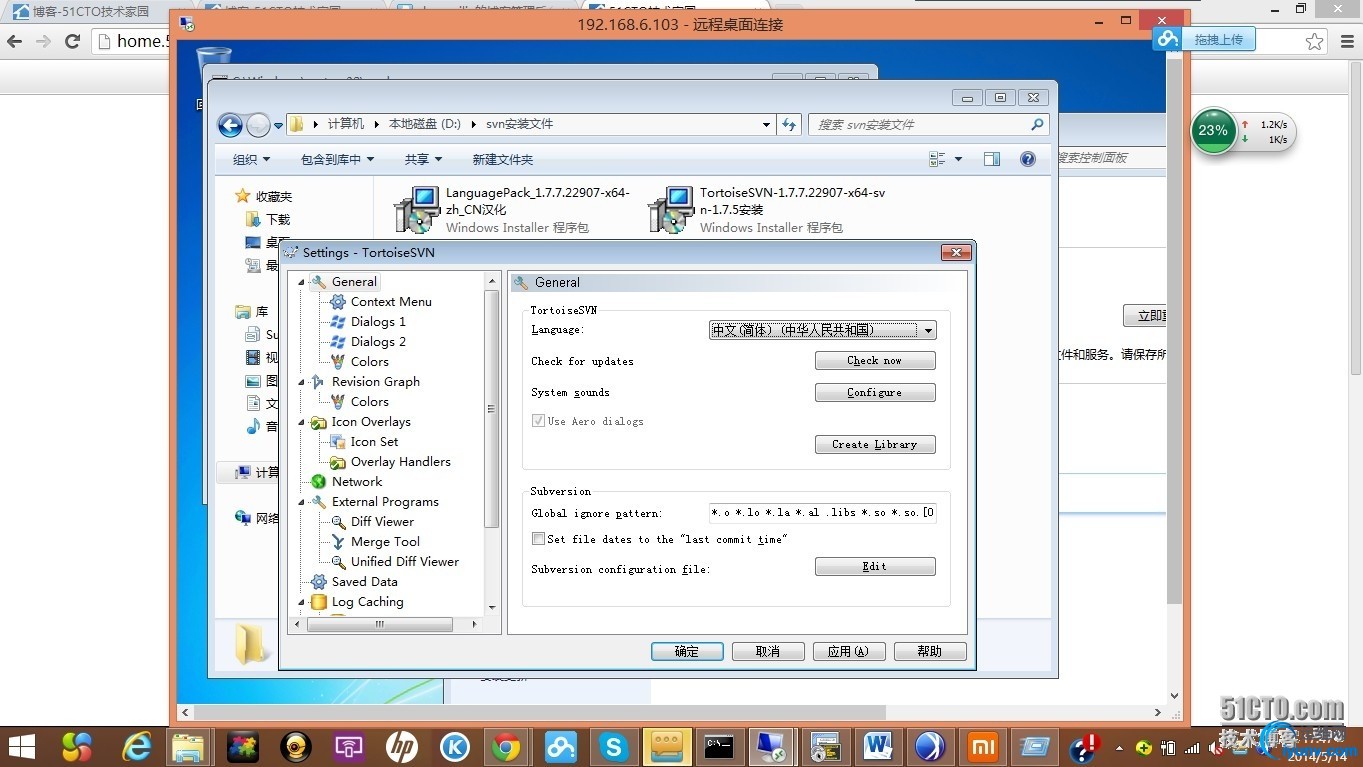
Task: Click Explorer search magnifier icon
Action: click(x=1037, y=124)
